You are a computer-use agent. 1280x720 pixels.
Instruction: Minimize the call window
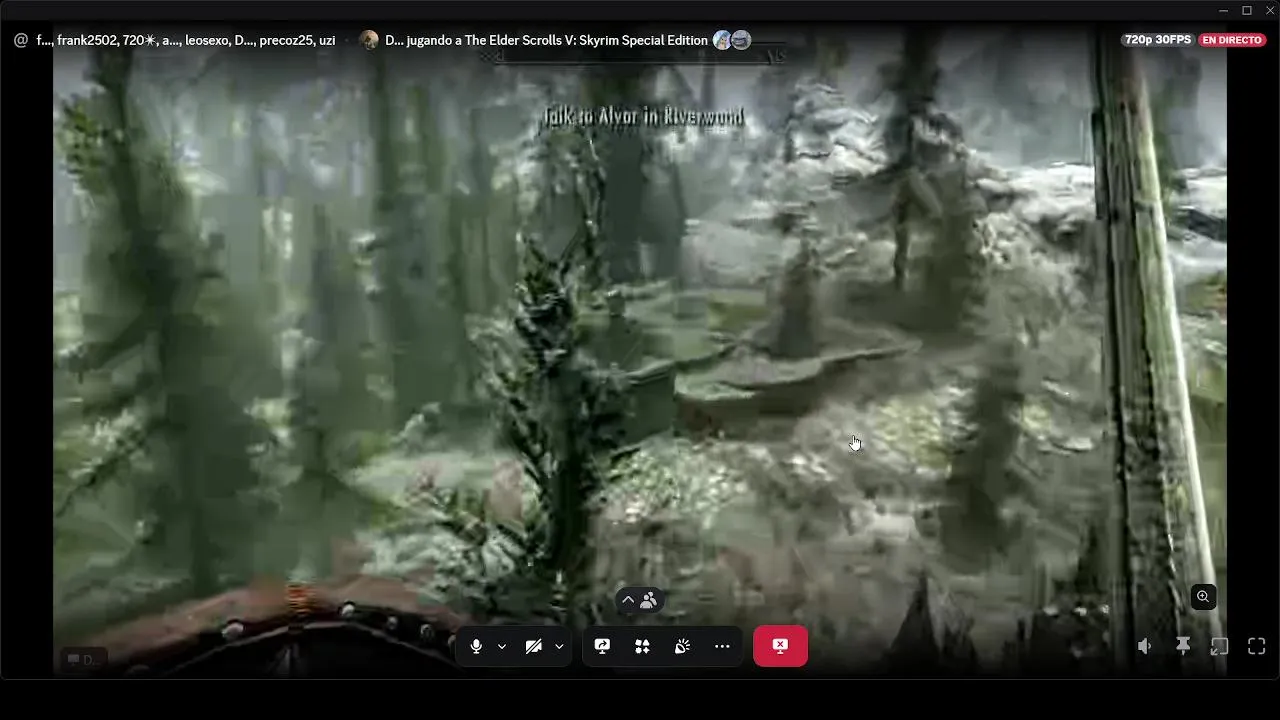point(1223,10)
